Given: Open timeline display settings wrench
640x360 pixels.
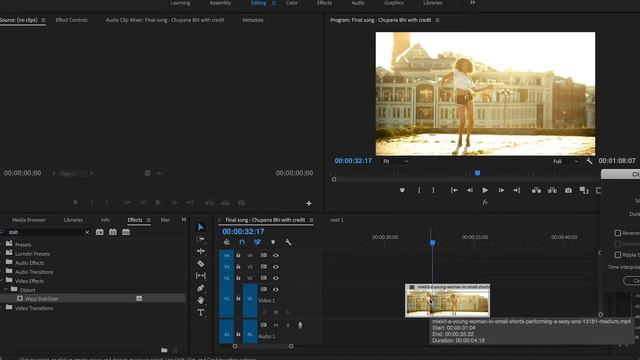Looking at the screenshot, I should pyautogui.click(x=288, y=242).
